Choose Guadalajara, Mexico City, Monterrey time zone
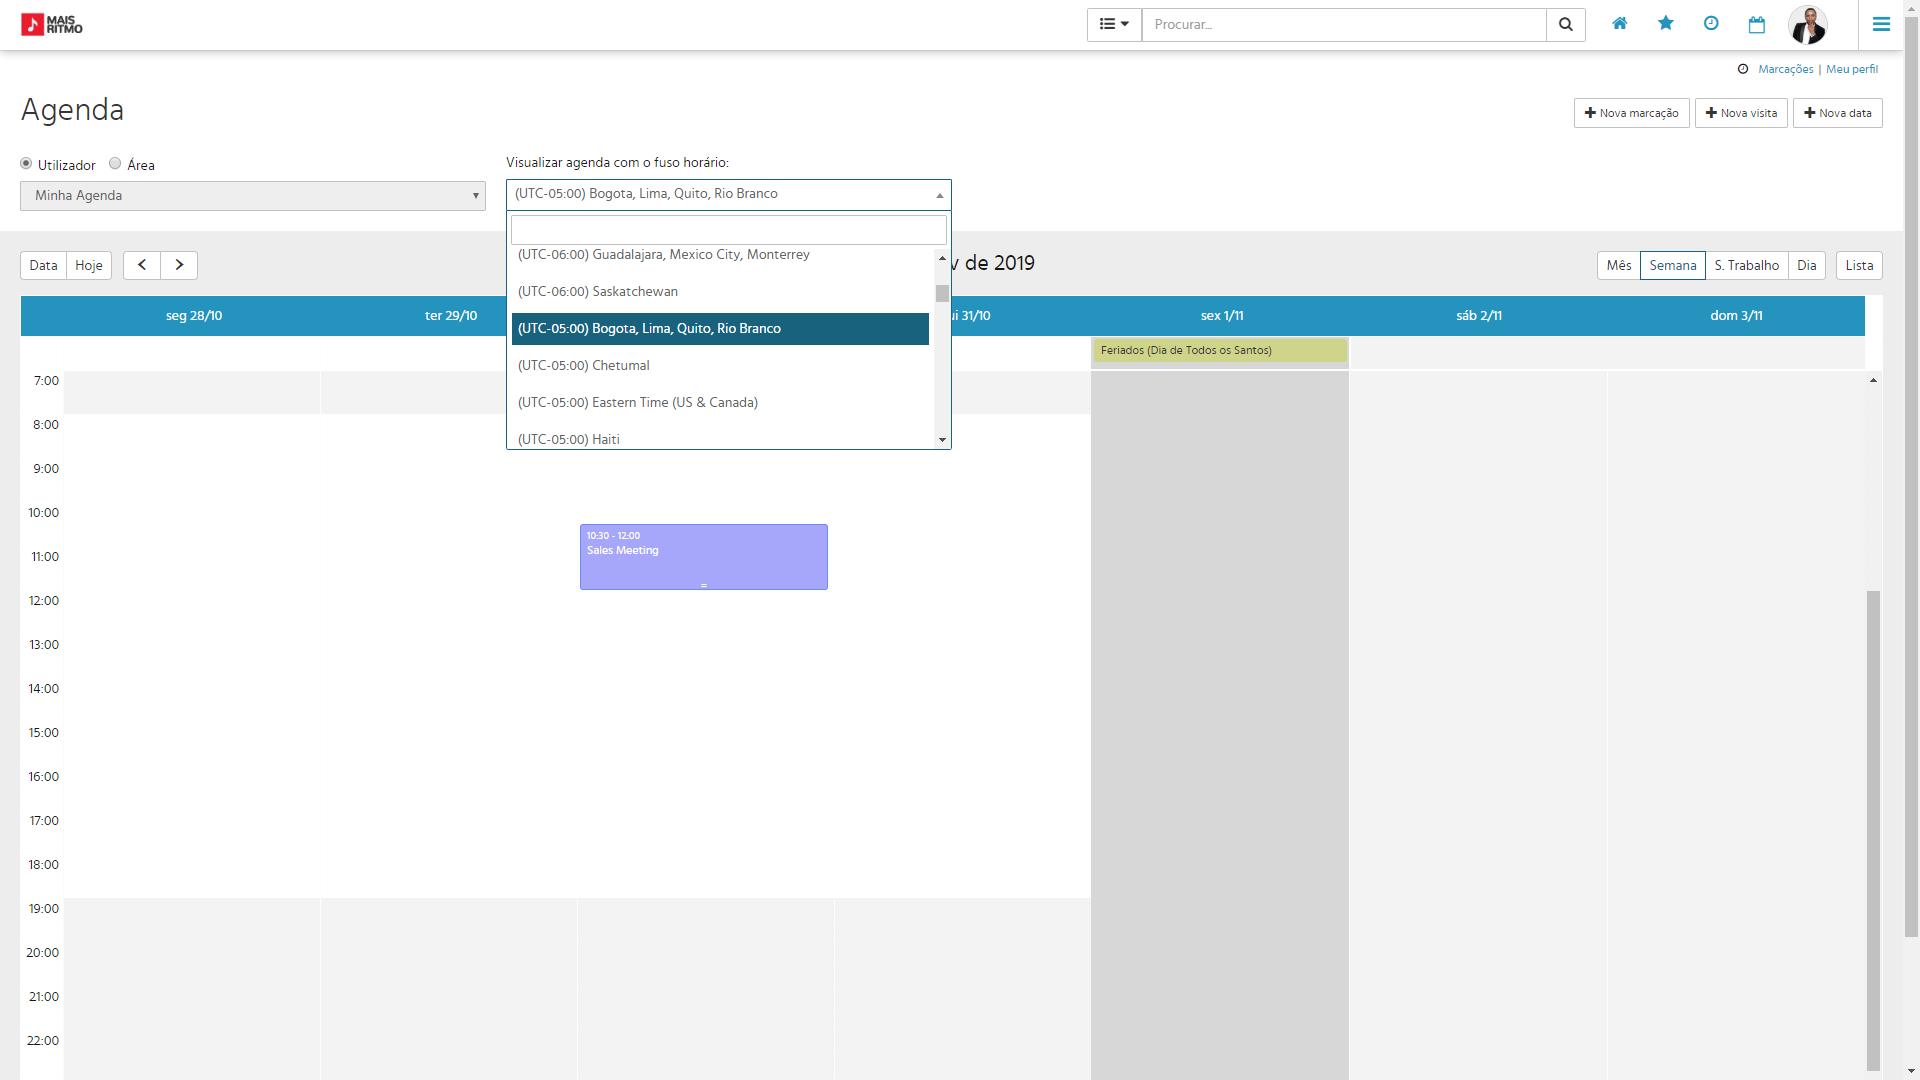The height and width of the screenshot is (1080, 1920). pos(720,255)
